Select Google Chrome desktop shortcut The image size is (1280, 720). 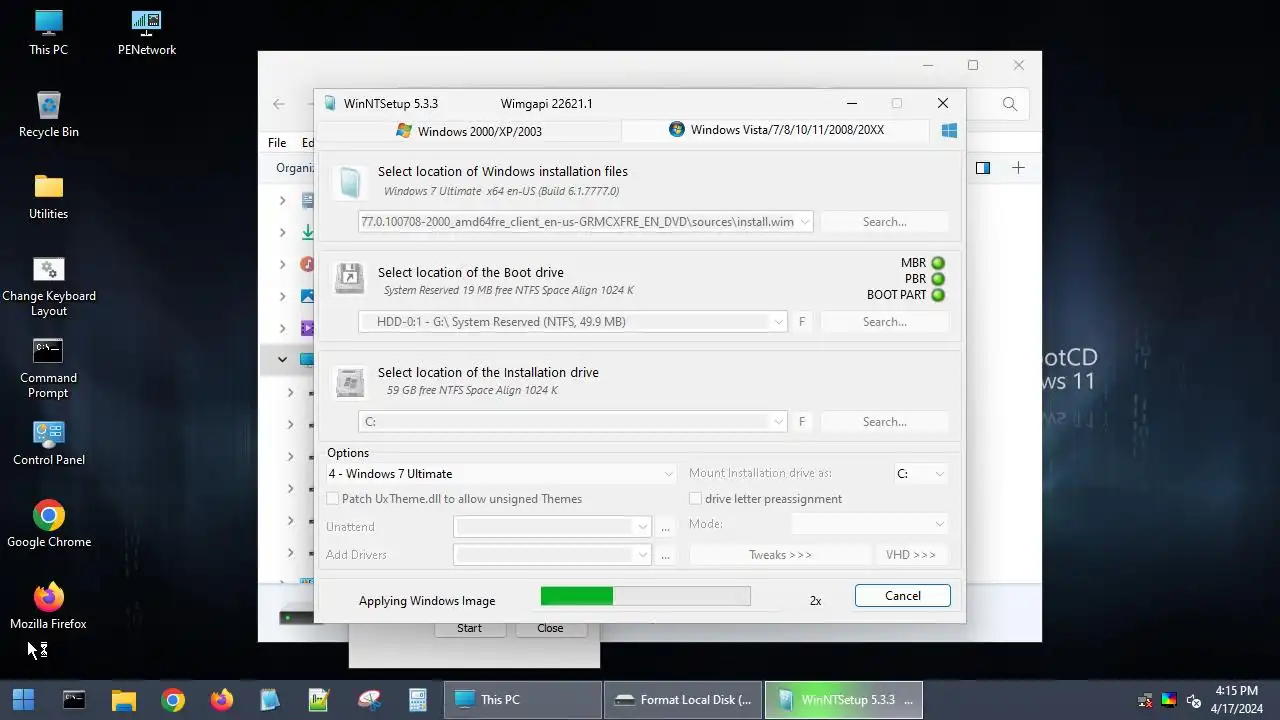(x=48, y=525)
